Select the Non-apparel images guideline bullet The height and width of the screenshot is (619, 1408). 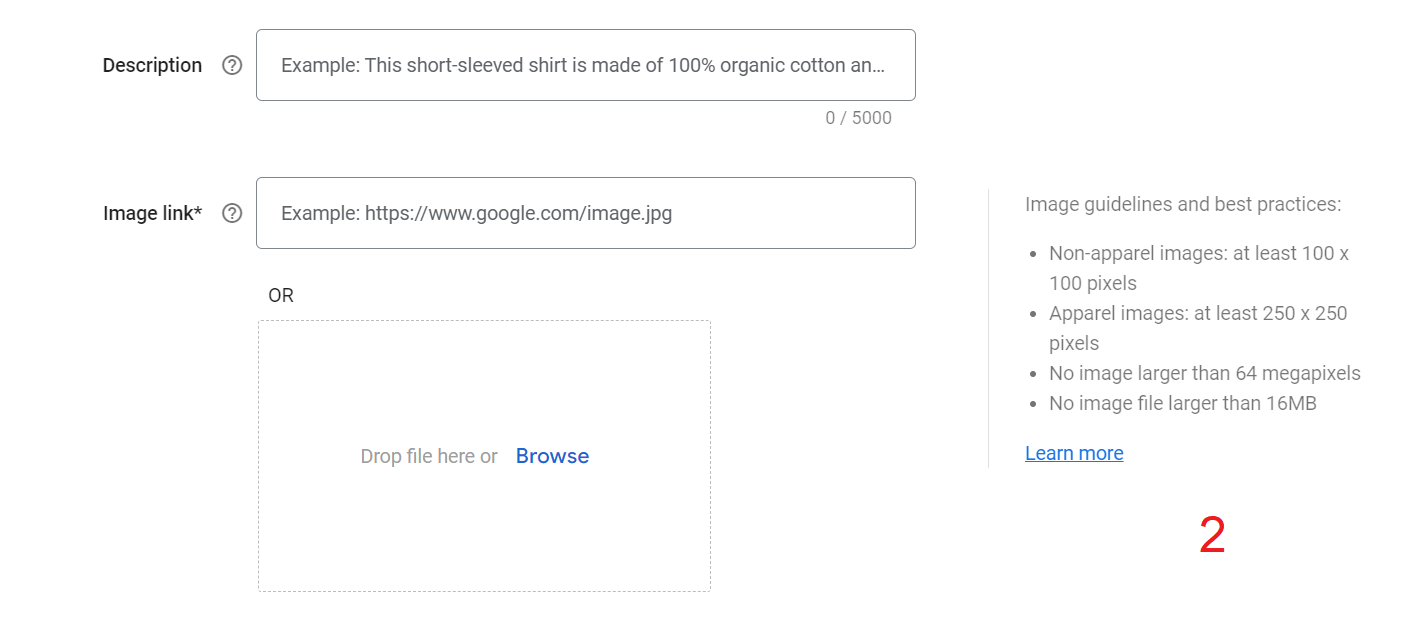pos(1199,268)
